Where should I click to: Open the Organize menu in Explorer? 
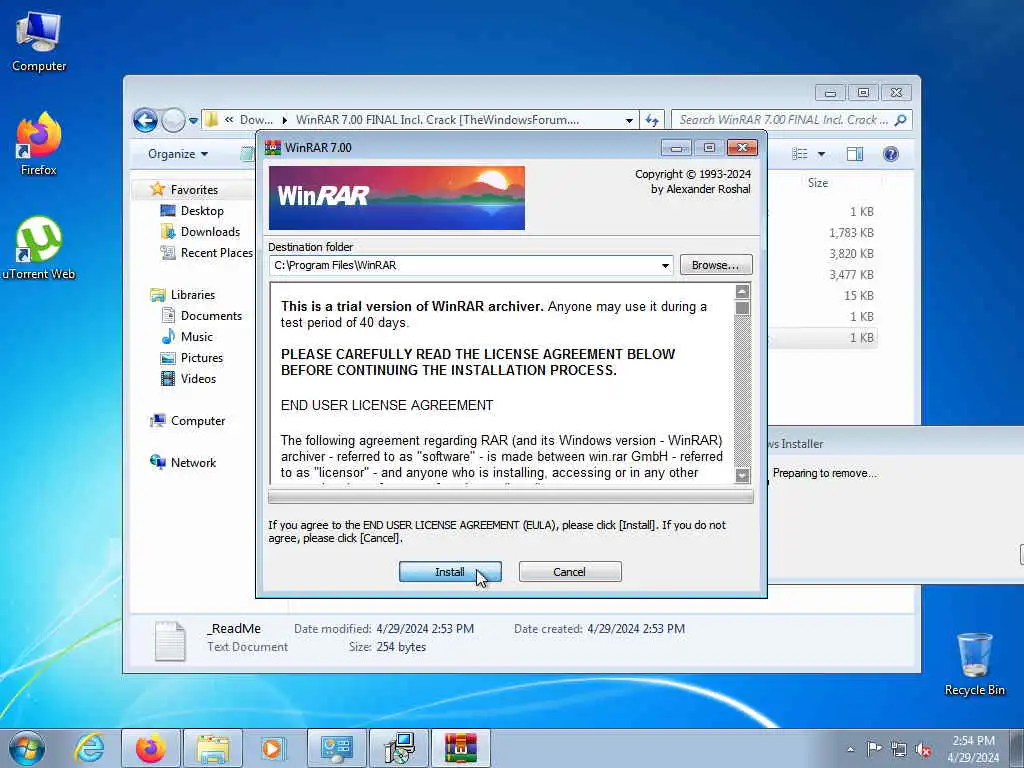click(x=178, y=153)
